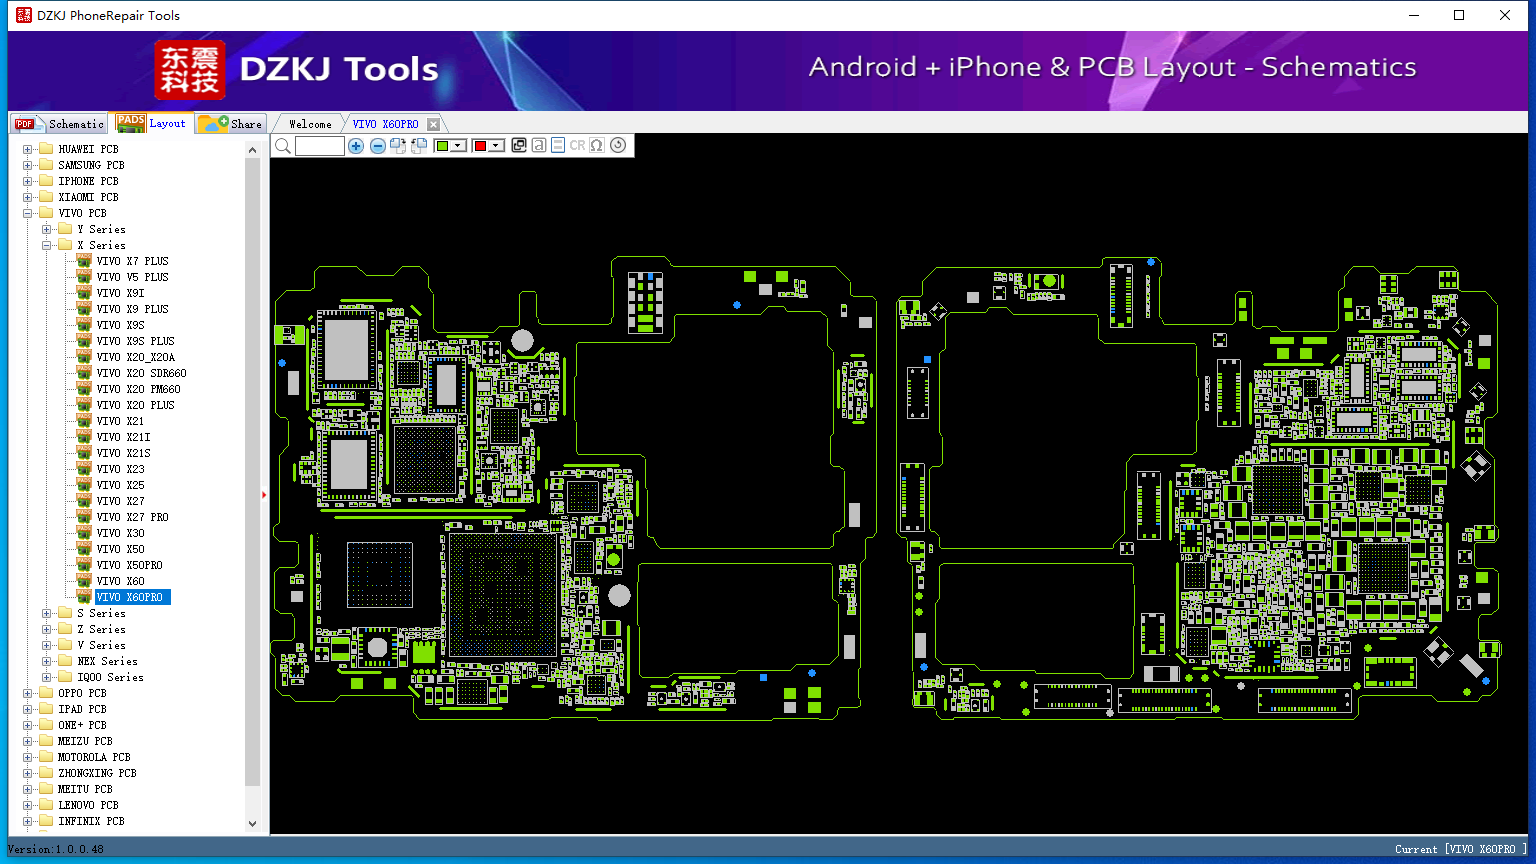Click the VIVO X21 board icon
1536x864 pixels.
[x=84, y=421]
